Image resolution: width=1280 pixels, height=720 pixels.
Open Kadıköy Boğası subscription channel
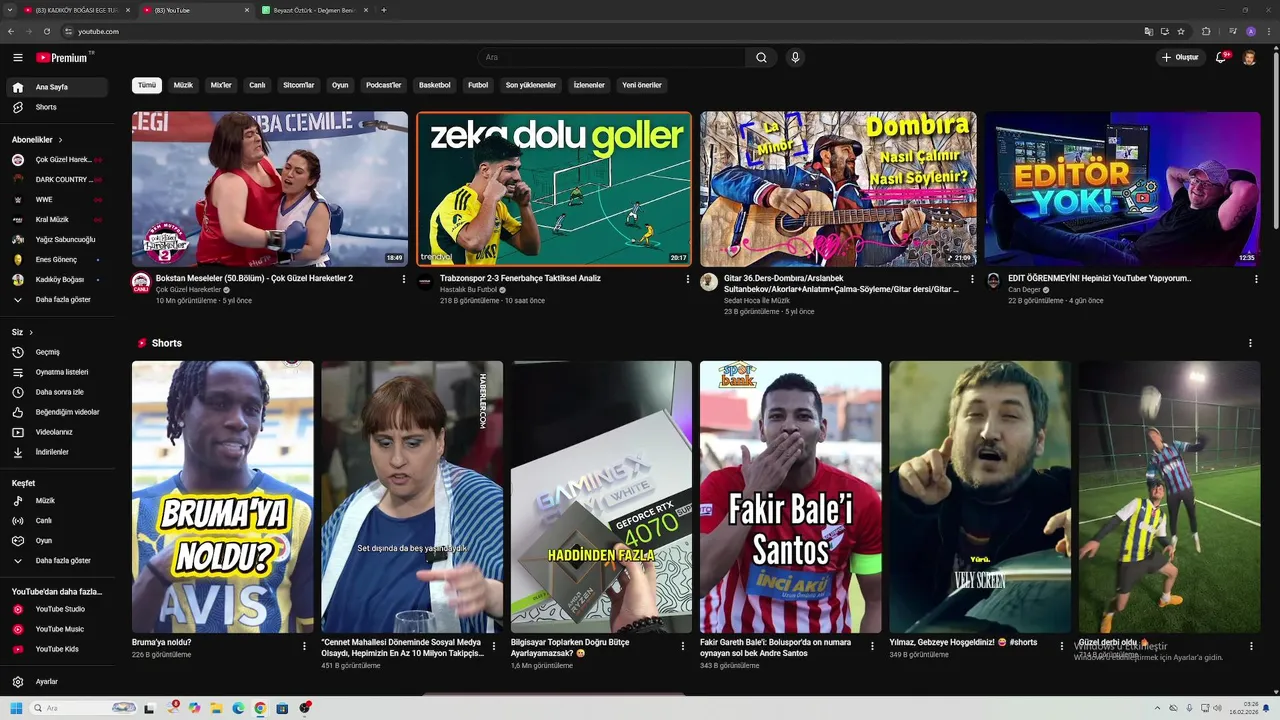pos(59,280)
